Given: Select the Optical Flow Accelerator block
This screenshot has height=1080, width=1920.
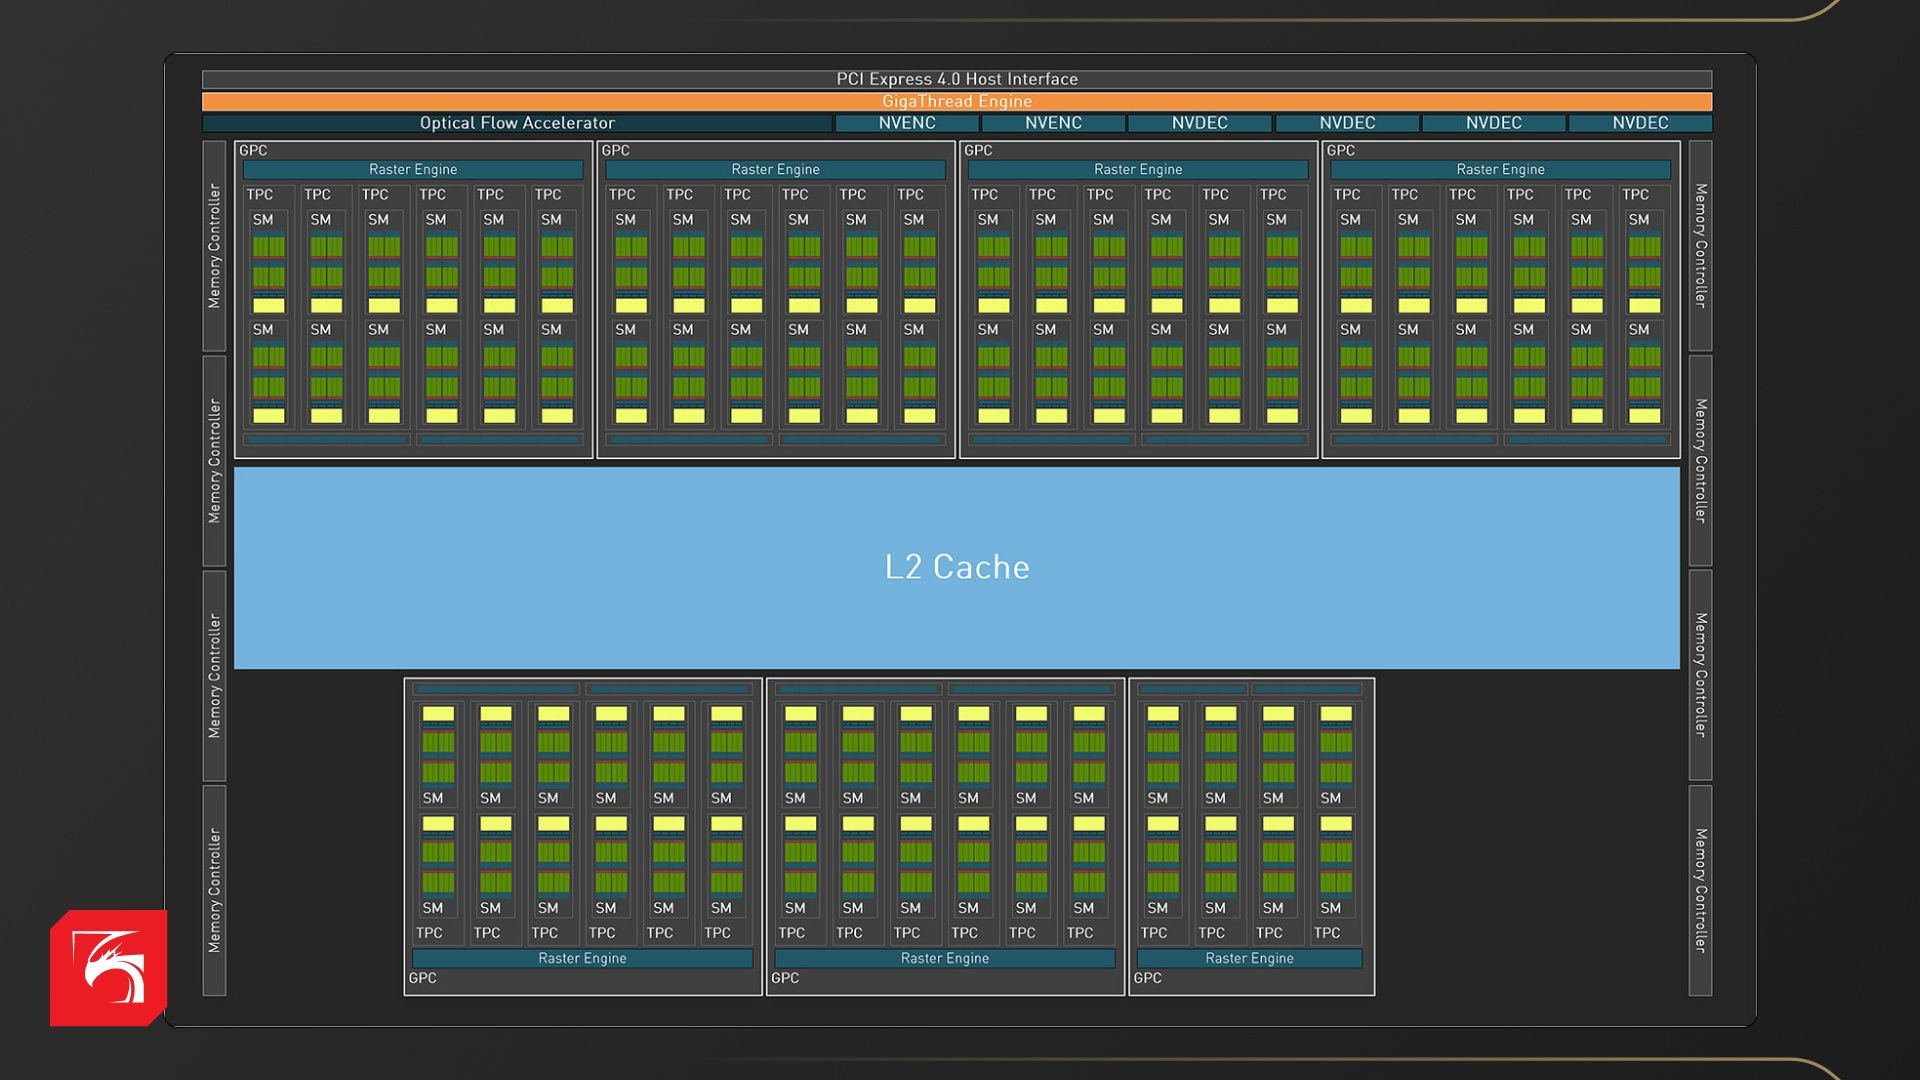Looking at the screenshot, I should click(517, 123).
